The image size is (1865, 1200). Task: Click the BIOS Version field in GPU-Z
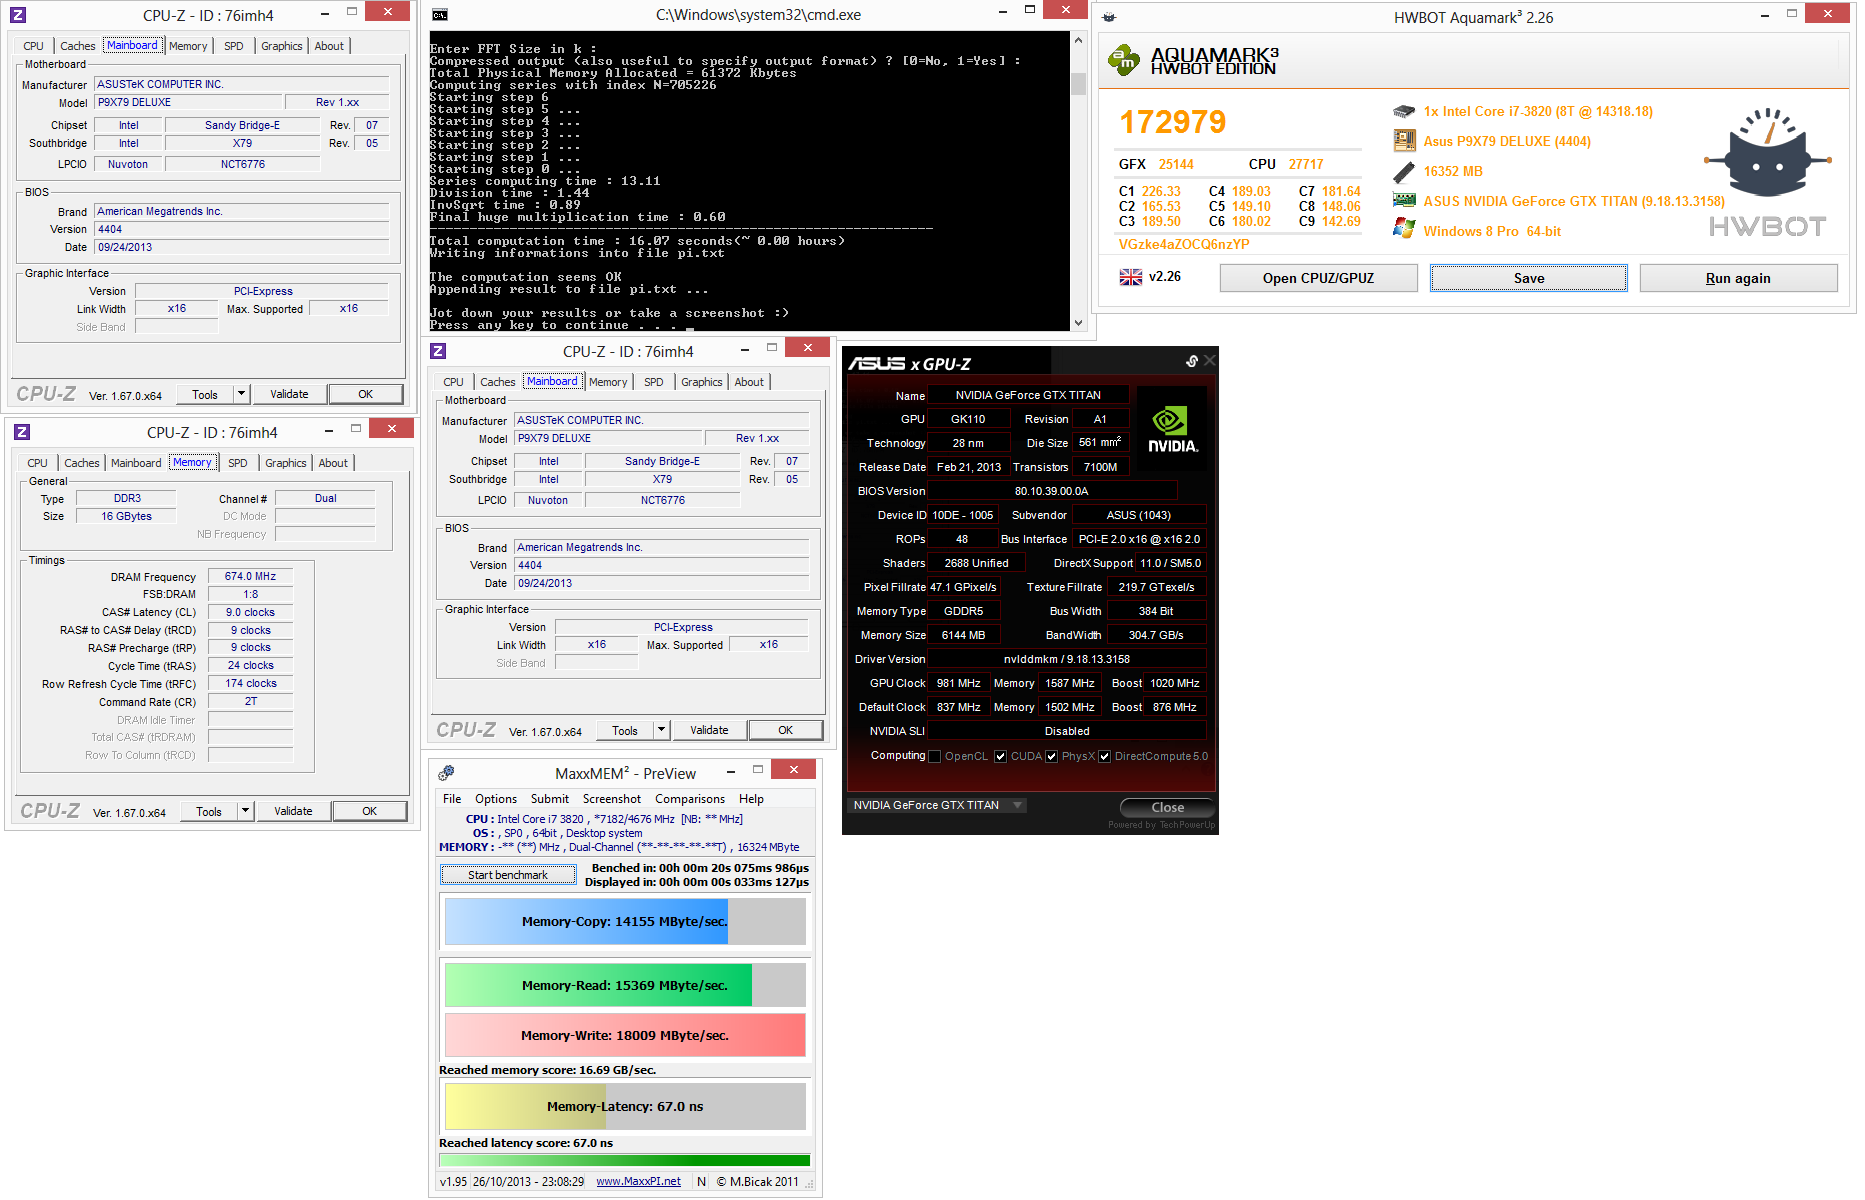[1052, 491]
